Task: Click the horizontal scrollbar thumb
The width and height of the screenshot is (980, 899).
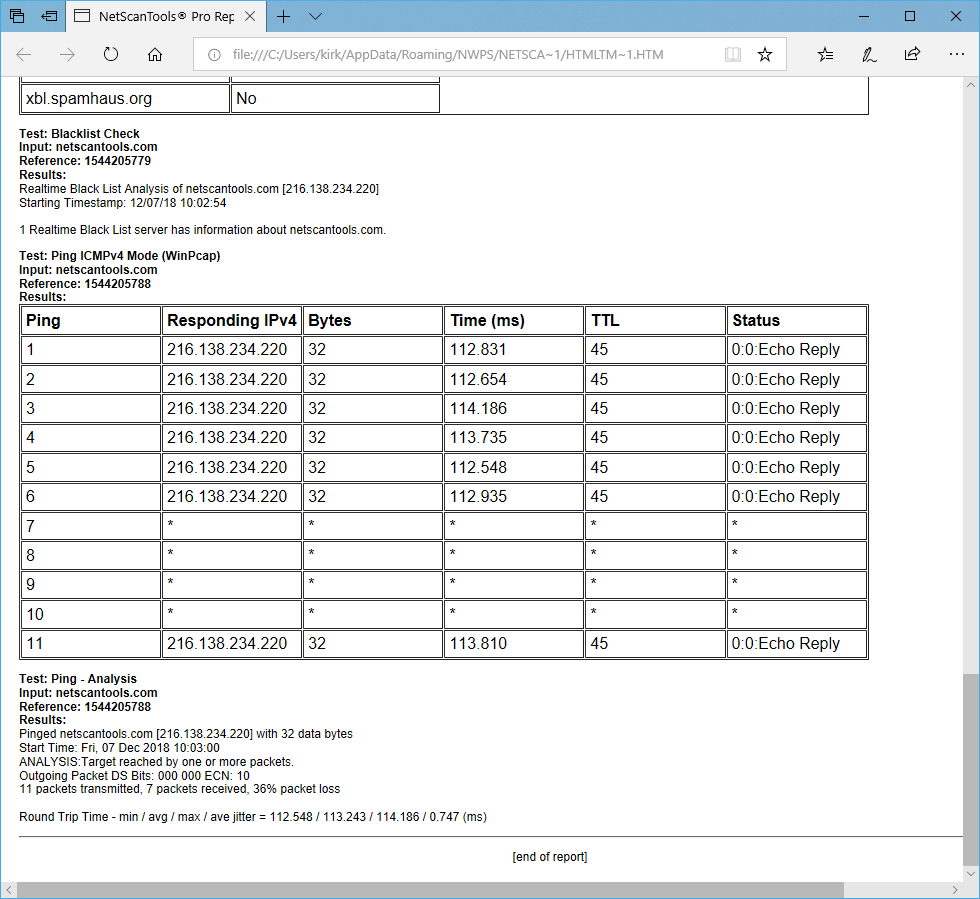Action: (430, 890)
